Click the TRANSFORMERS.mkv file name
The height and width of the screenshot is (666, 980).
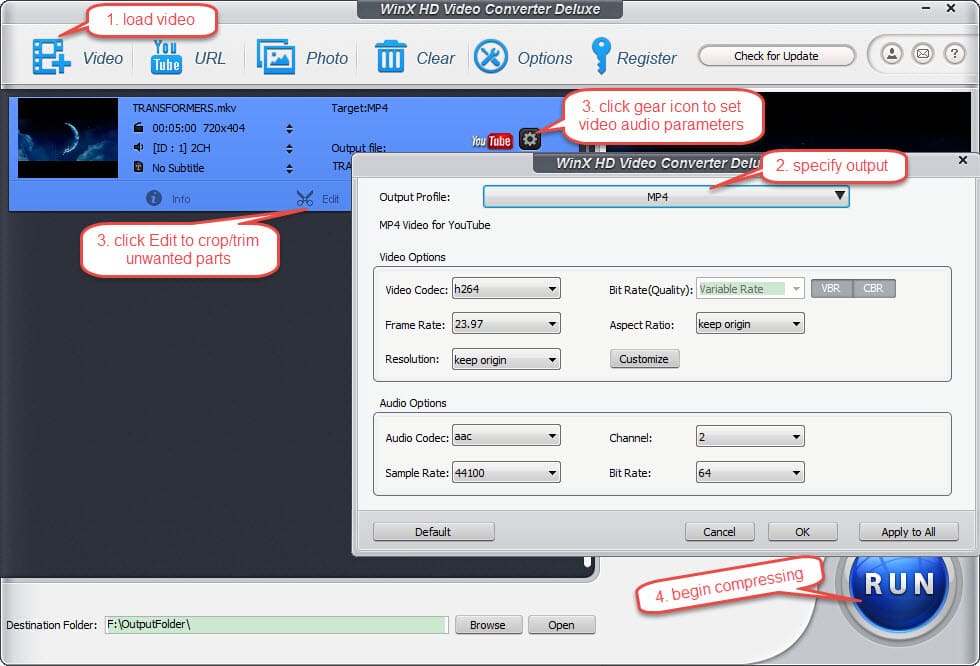point(184,108)
